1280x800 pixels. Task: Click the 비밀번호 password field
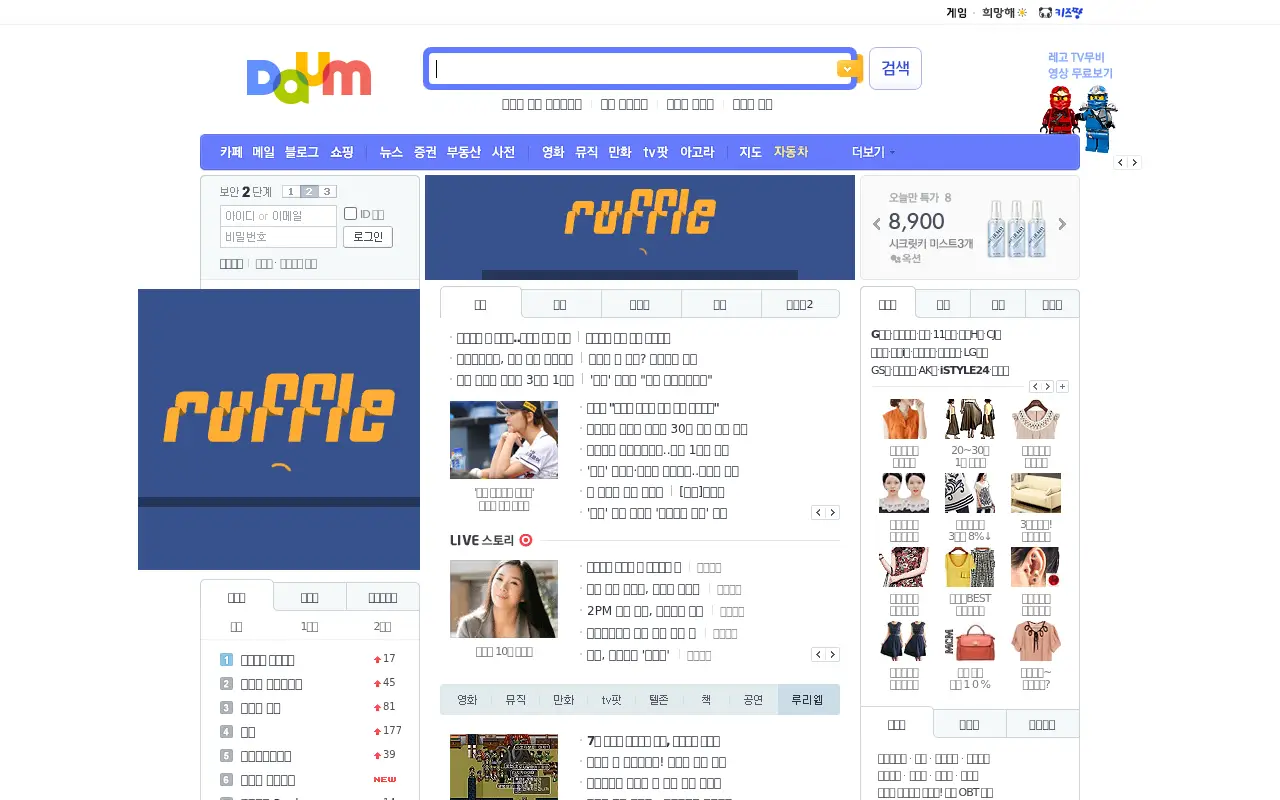pos(278,237)
